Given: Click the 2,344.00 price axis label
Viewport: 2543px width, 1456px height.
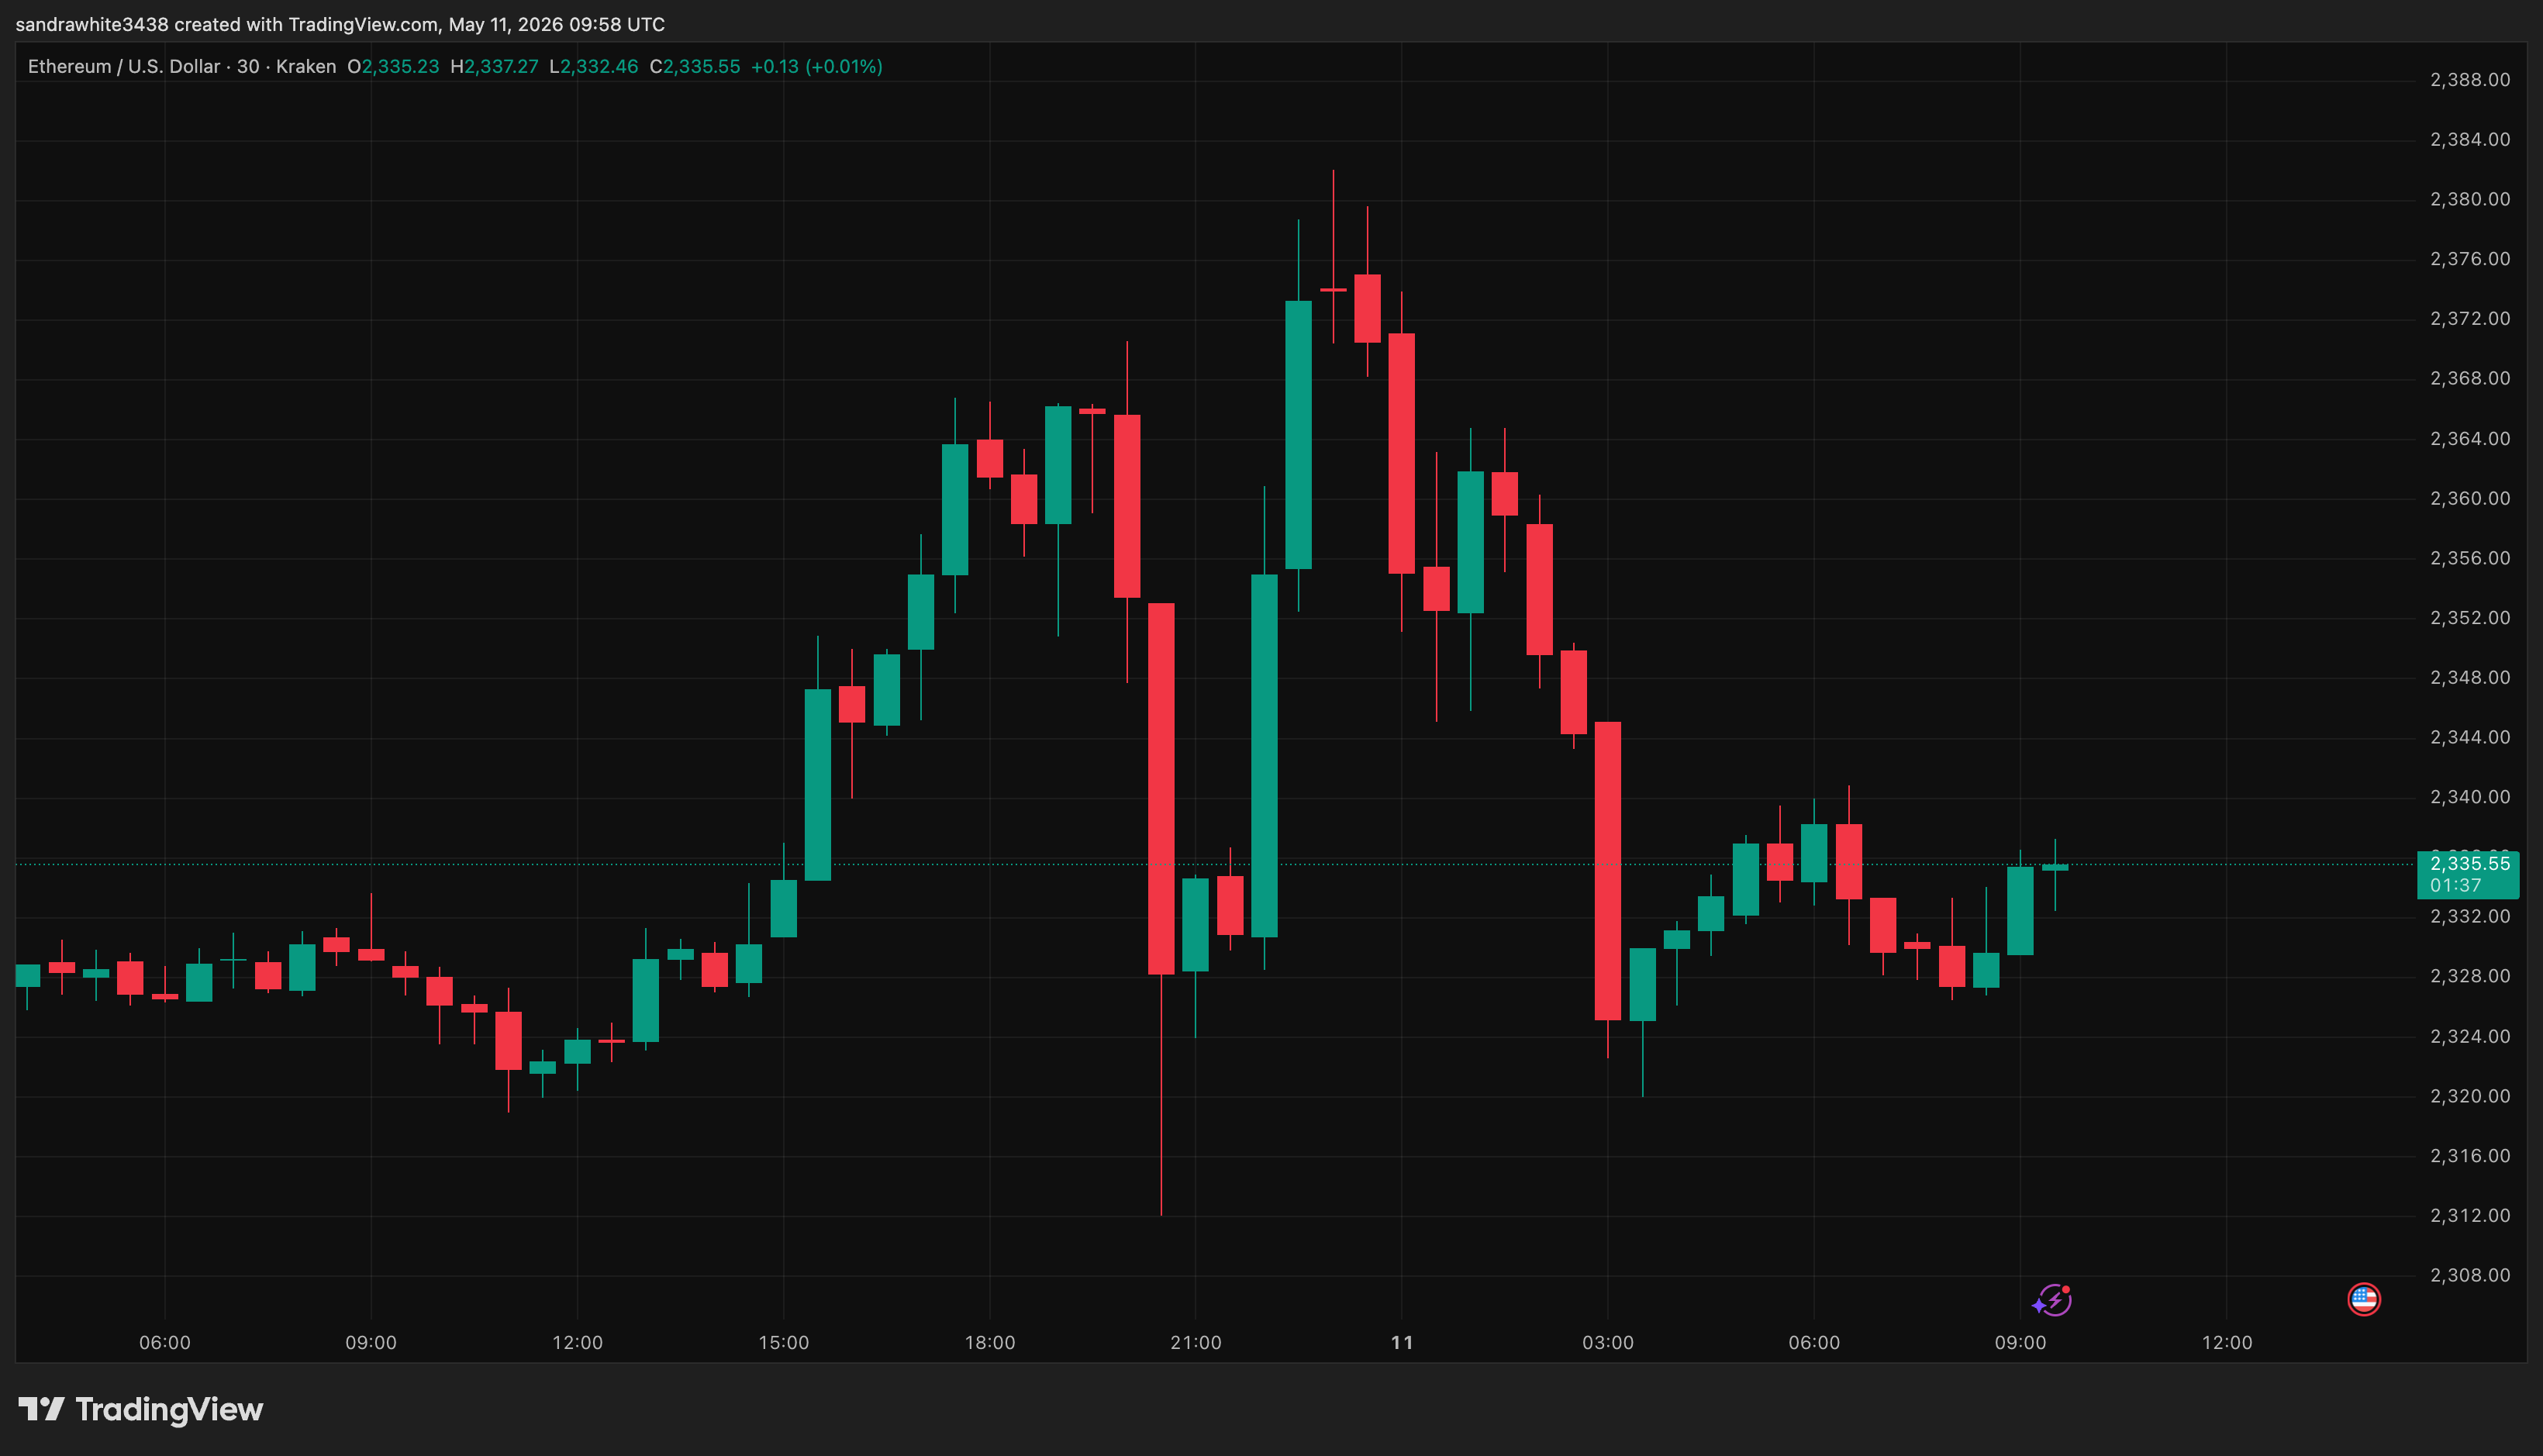Looking at the screenshot, I should 2470,737.
